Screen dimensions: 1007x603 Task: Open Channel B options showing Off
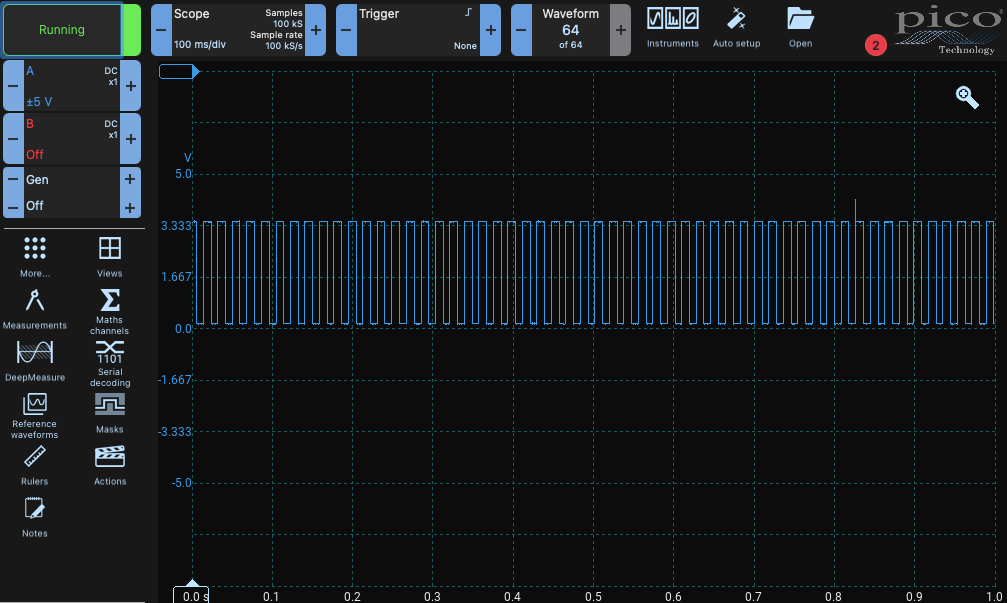[72, 139]
